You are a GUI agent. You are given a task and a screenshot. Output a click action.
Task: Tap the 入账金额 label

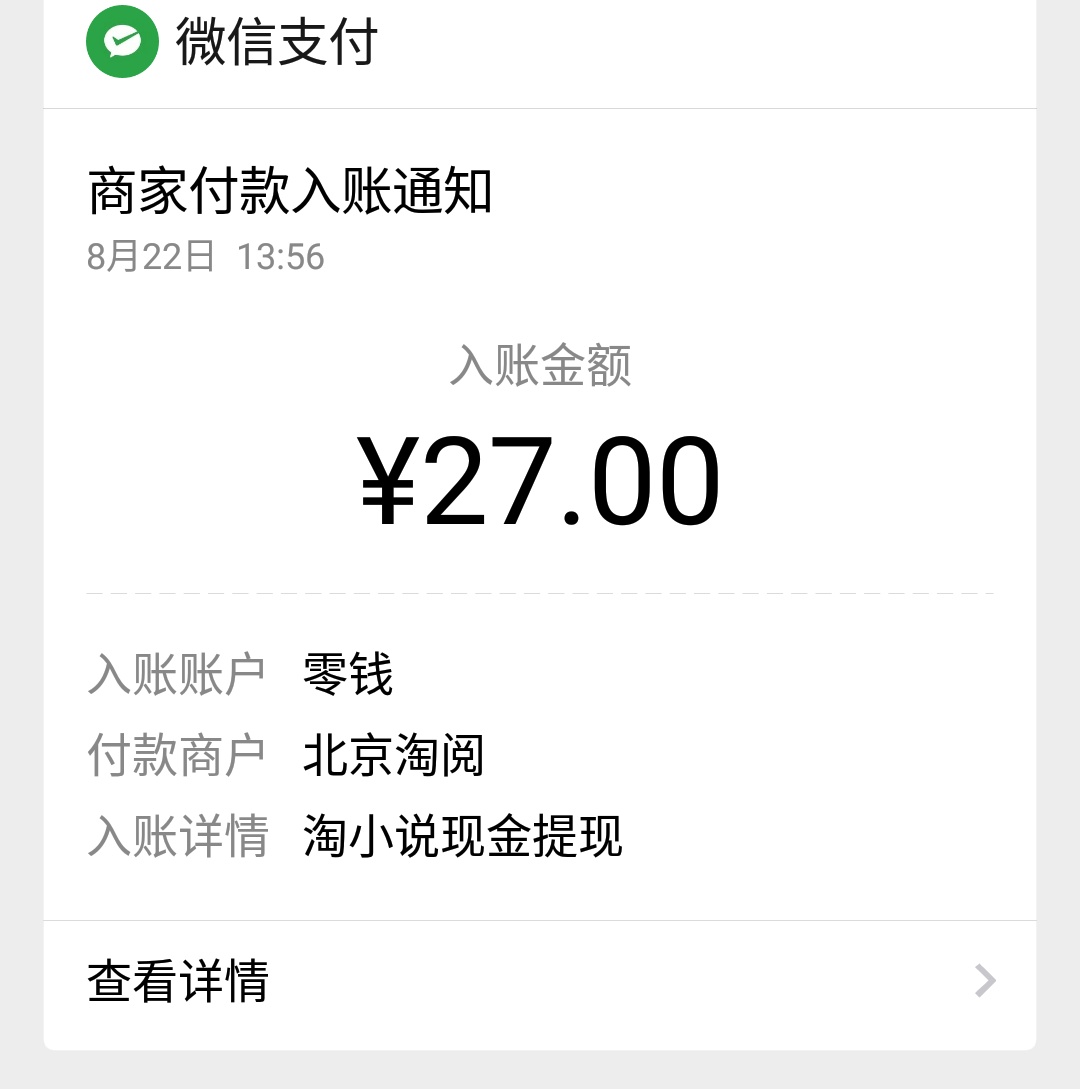coord(540,365)
